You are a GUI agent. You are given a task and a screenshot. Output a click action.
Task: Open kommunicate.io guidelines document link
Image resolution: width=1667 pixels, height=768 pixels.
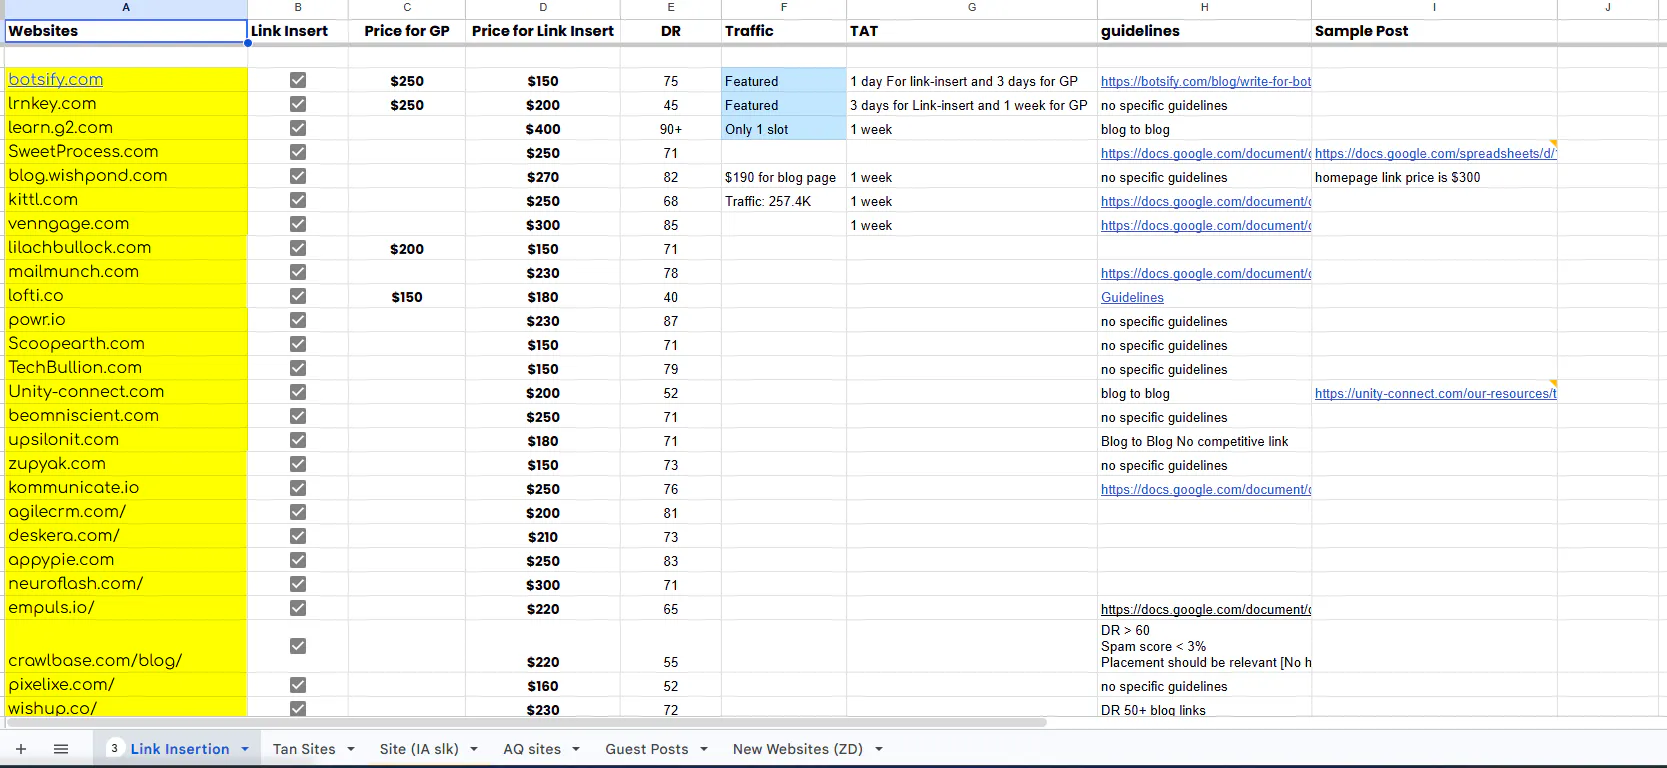[x=1206, y=489]
